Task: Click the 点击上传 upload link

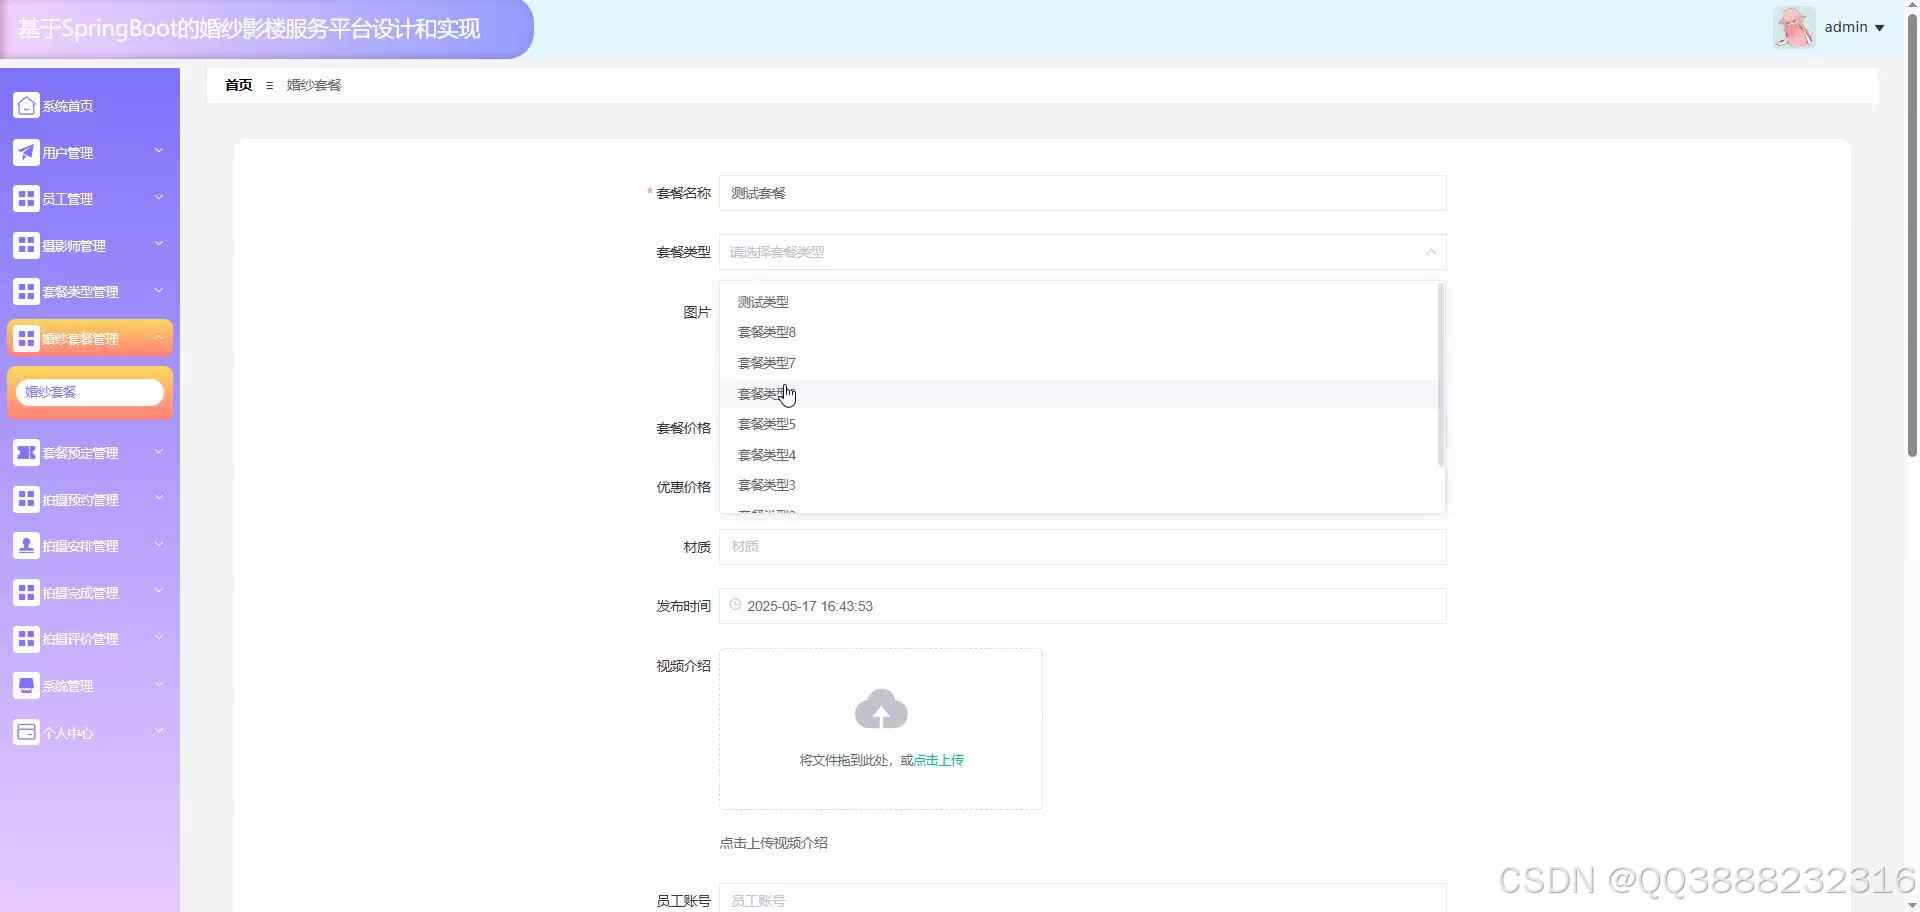Action: [x=937, y=760]
